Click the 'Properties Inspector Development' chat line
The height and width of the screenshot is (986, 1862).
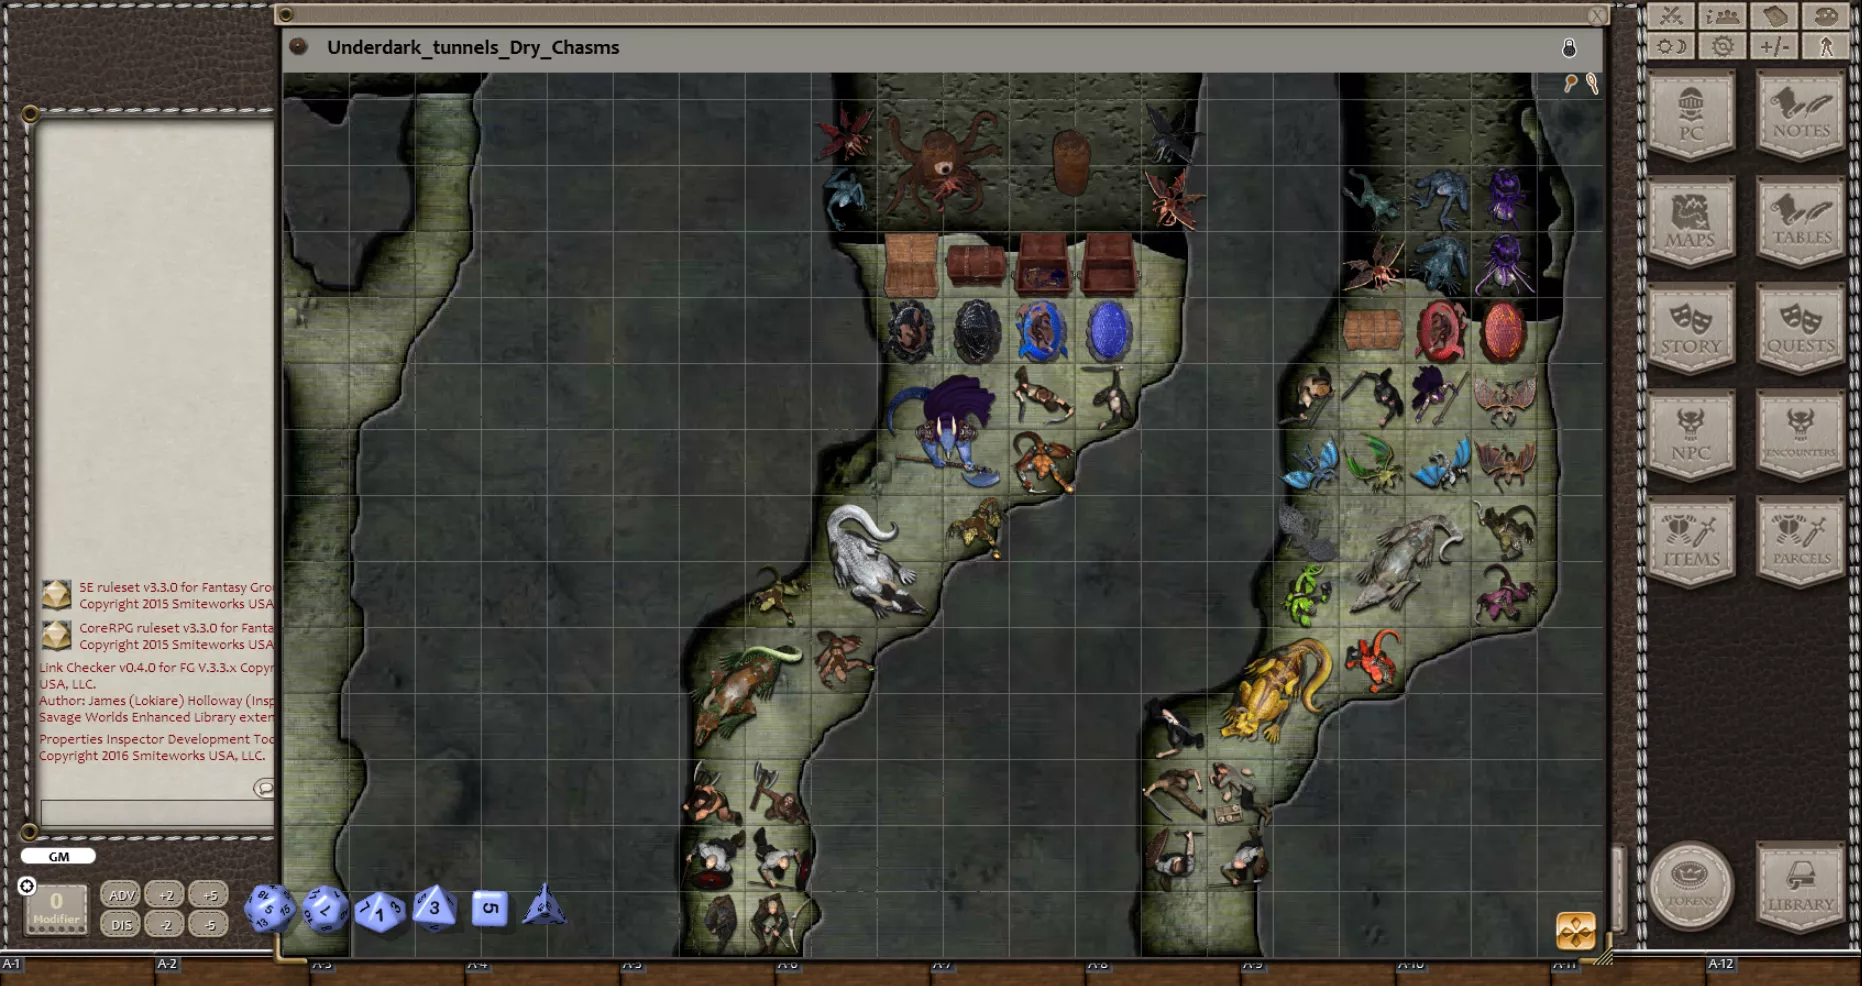157,739
